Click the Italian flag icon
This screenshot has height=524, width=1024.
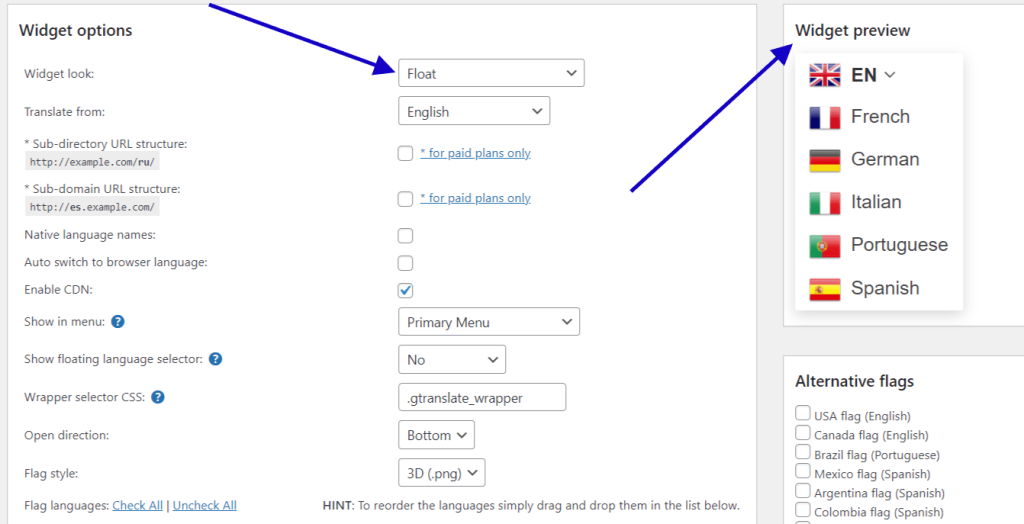(x=825, y=203)
